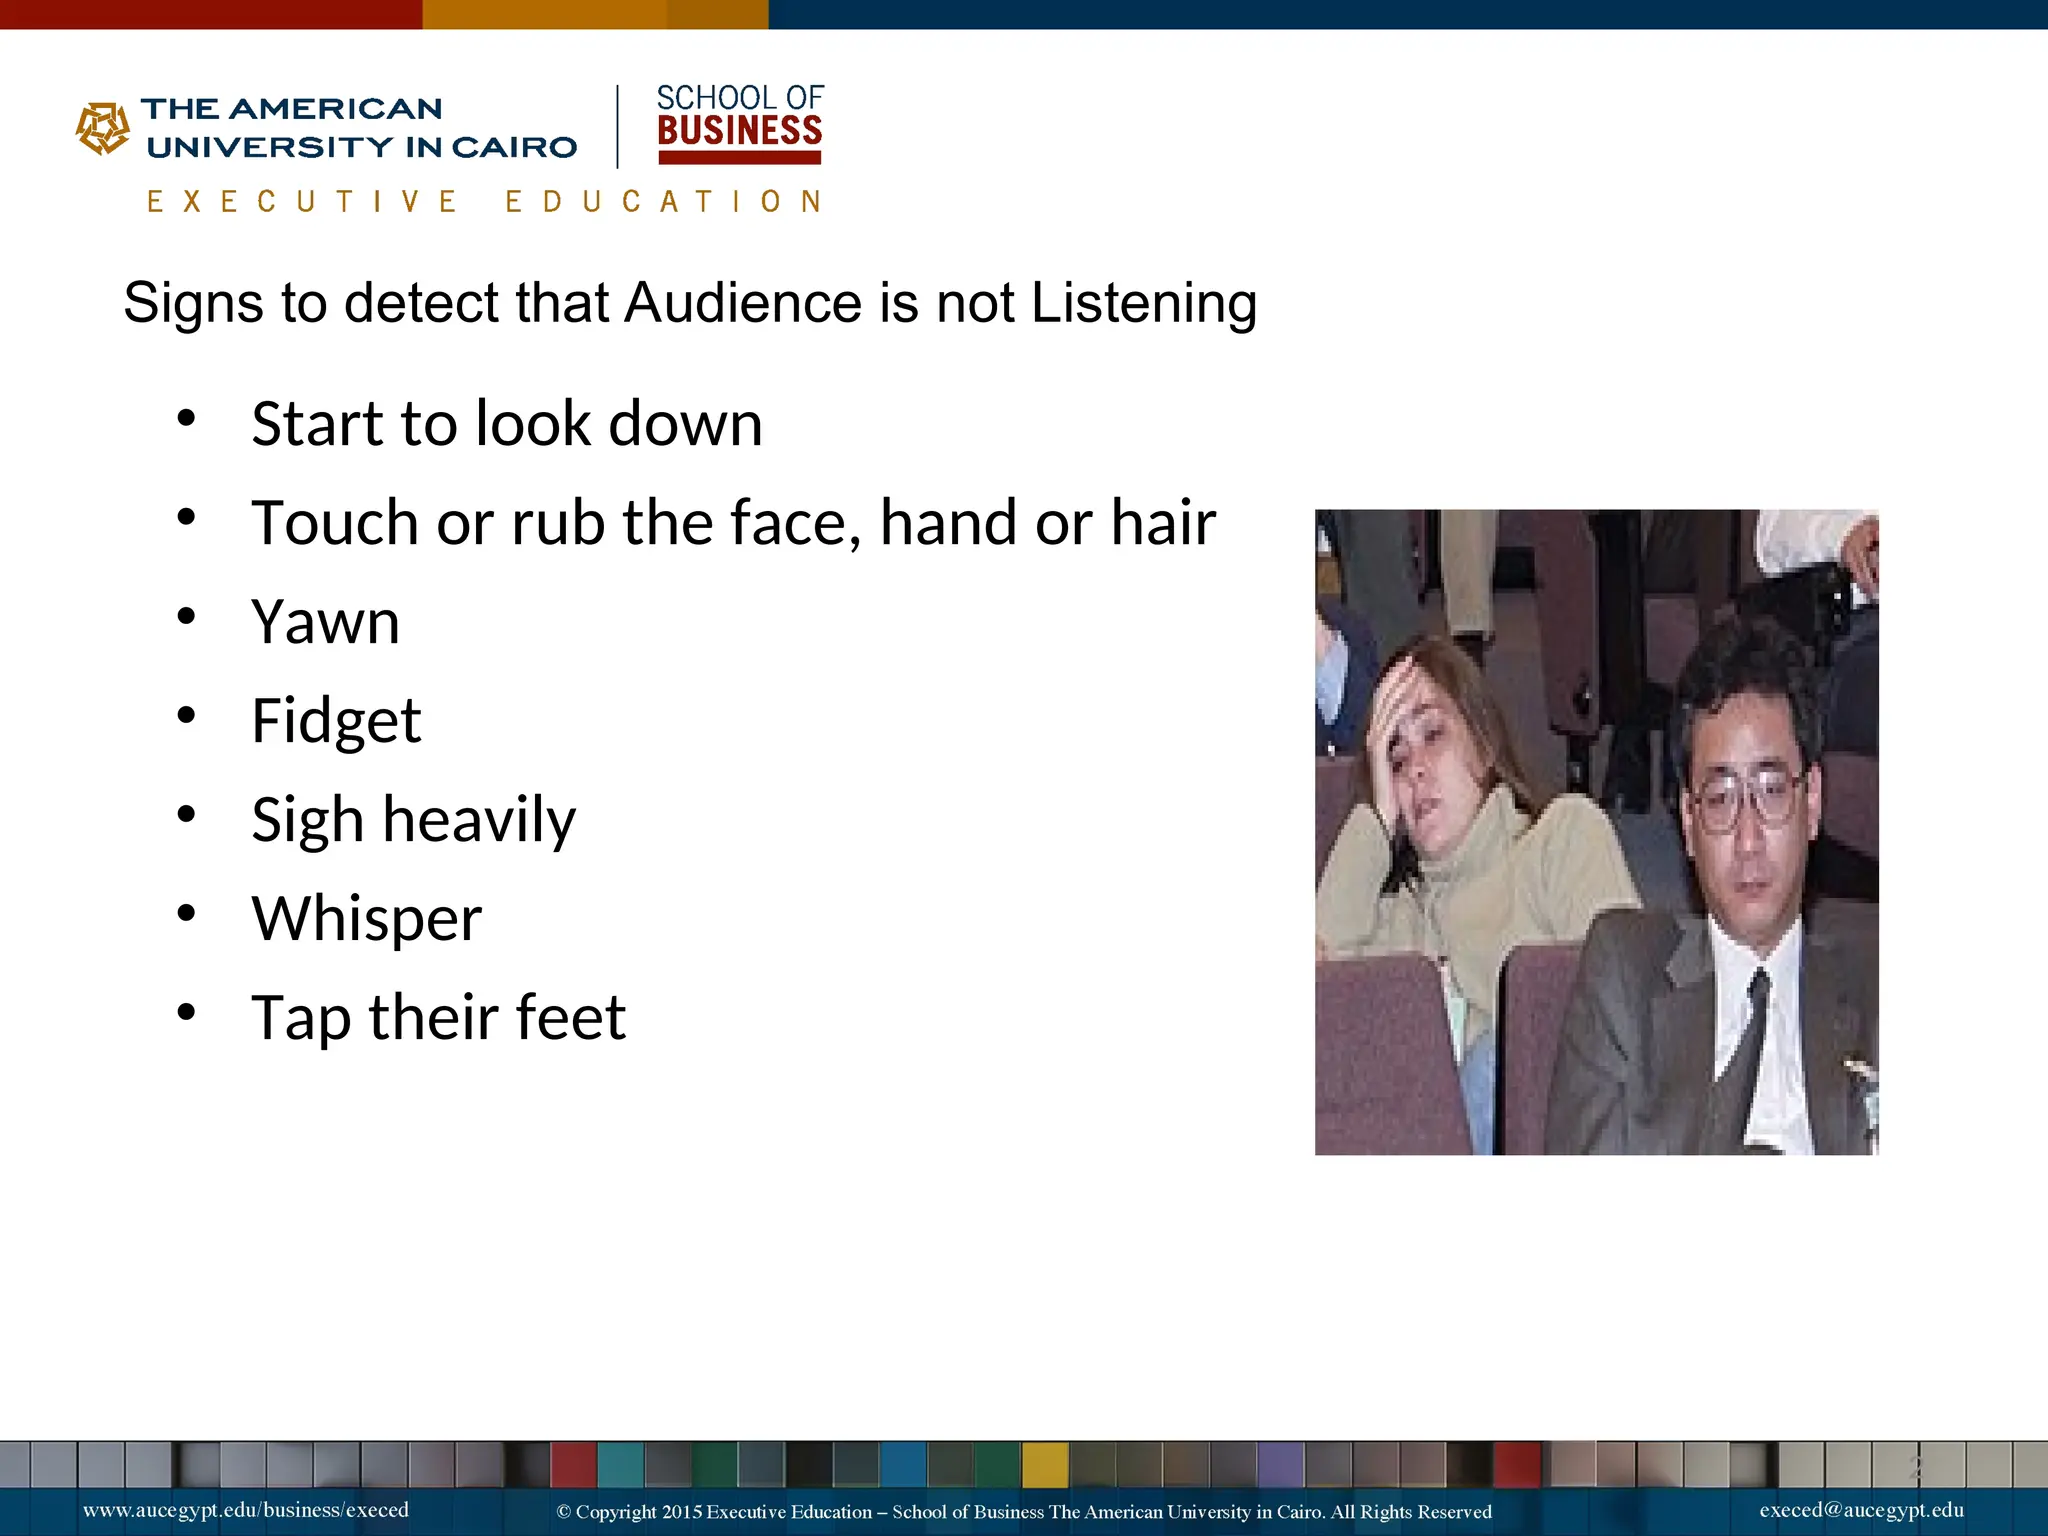
Task: Click the dark red top banner segment
Action: pos(210,14)
